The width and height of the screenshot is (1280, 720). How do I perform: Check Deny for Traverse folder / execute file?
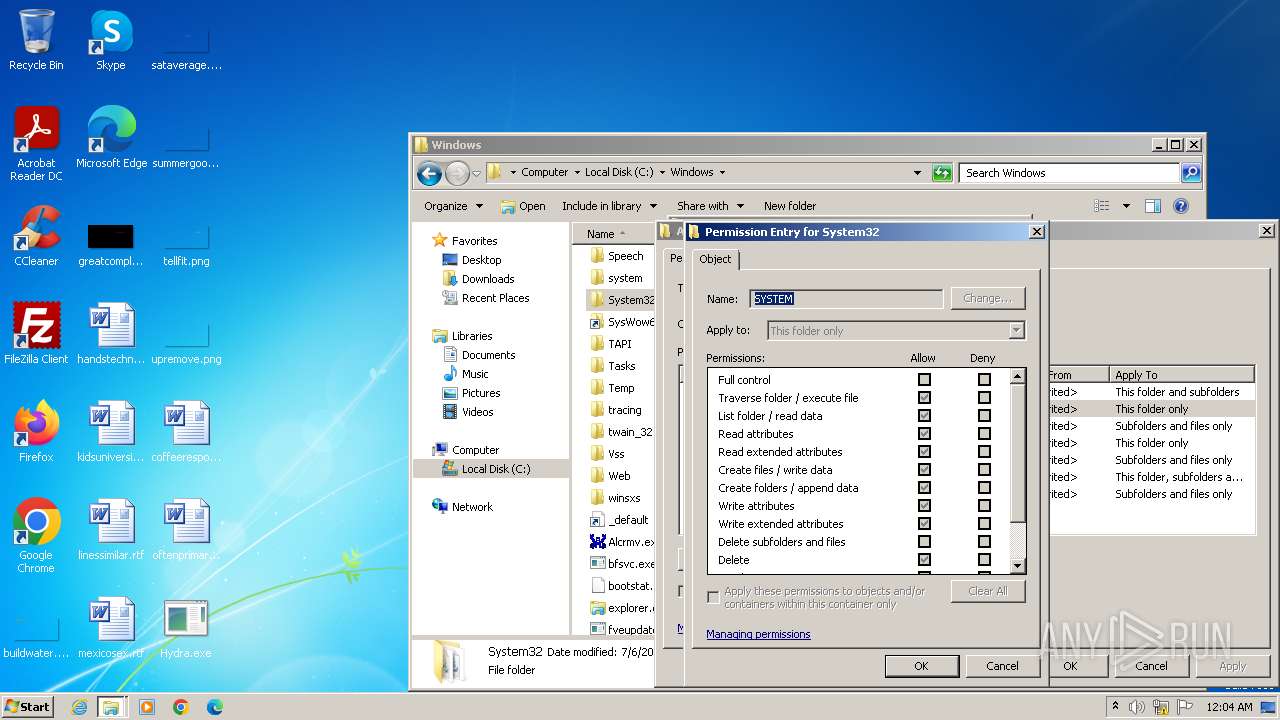pyautogui.click(x=984, y=398)
